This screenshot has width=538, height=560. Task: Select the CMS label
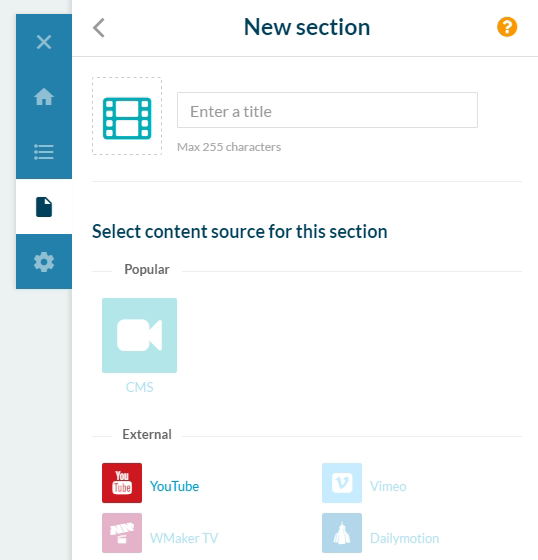point(139,387)
